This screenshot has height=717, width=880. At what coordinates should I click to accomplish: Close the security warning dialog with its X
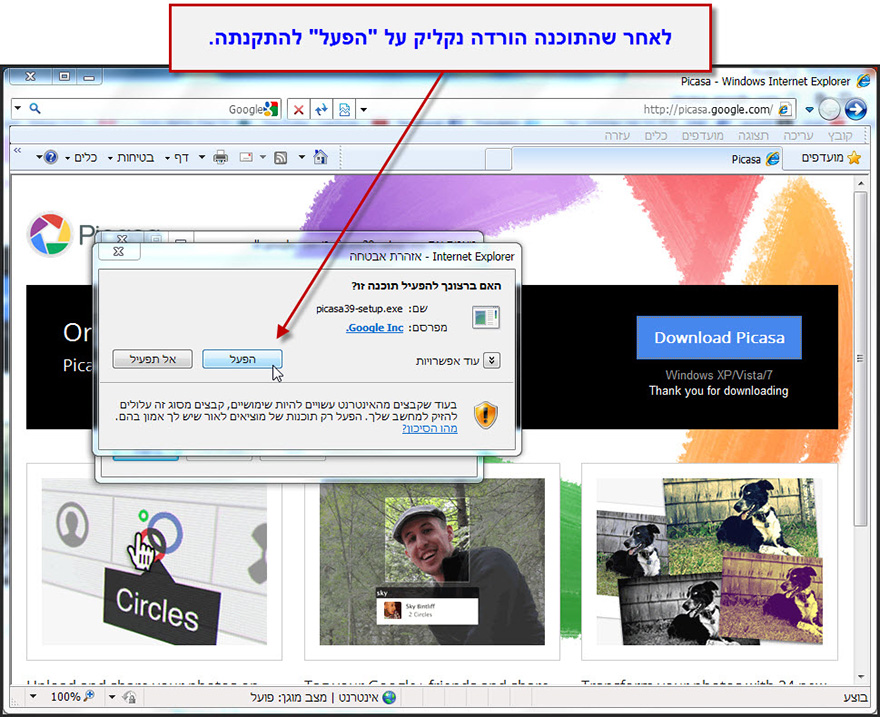pos(118,251)
